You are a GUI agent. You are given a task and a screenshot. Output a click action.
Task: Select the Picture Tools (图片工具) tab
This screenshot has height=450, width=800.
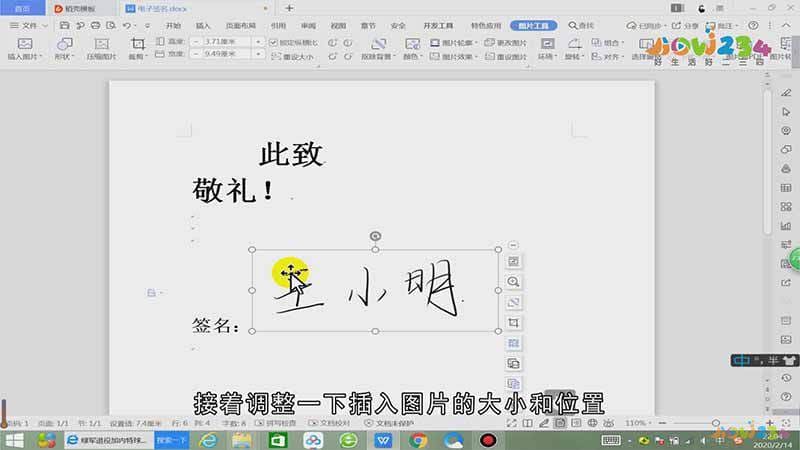(x=534, y=26)
